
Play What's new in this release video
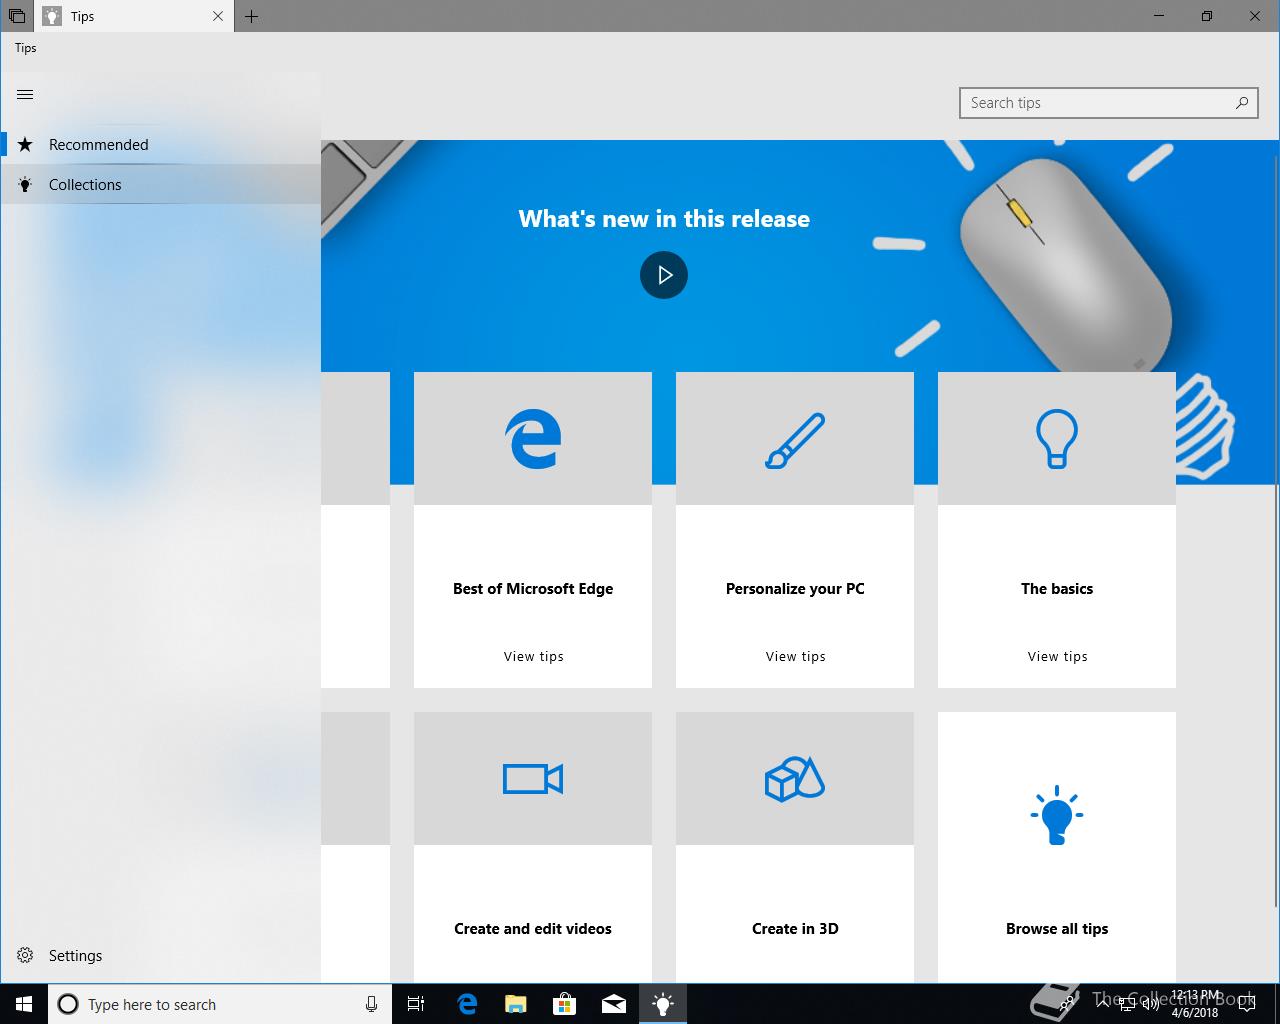coord(664,275)
